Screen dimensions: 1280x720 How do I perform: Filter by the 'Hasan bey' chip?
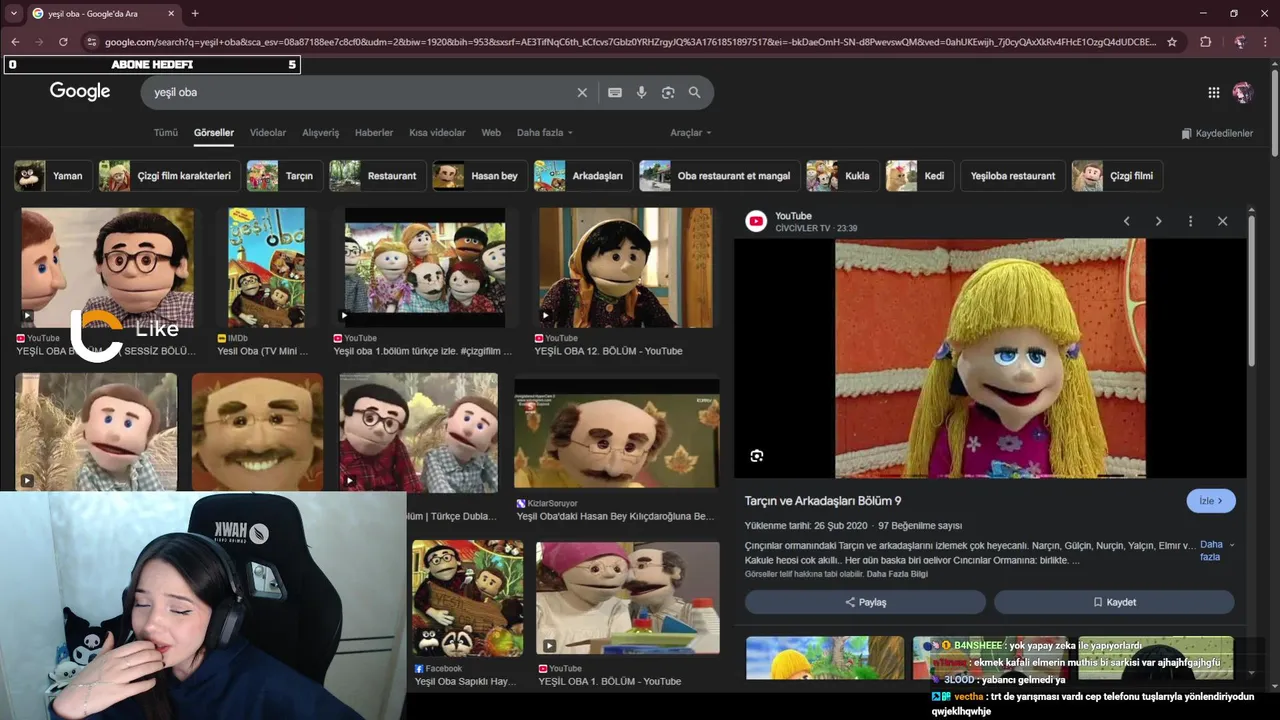478,176
